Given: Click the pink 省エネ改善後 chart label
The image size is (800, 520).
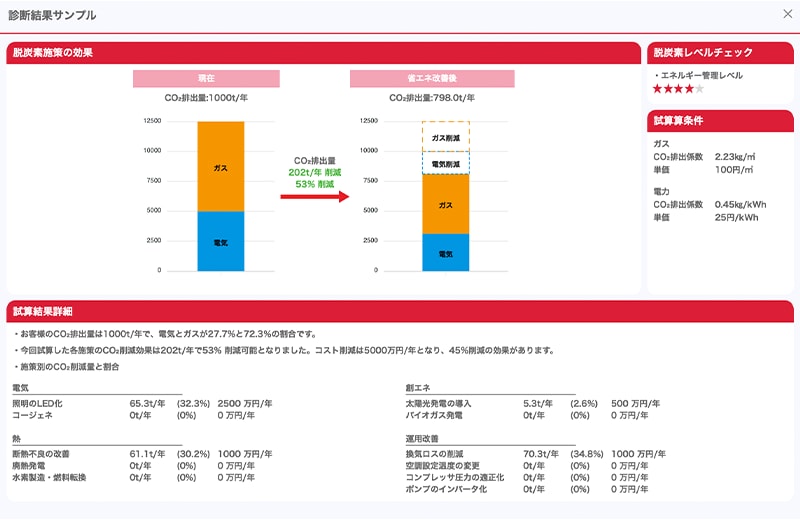Looking at the screenshot, I should point(432,78).
